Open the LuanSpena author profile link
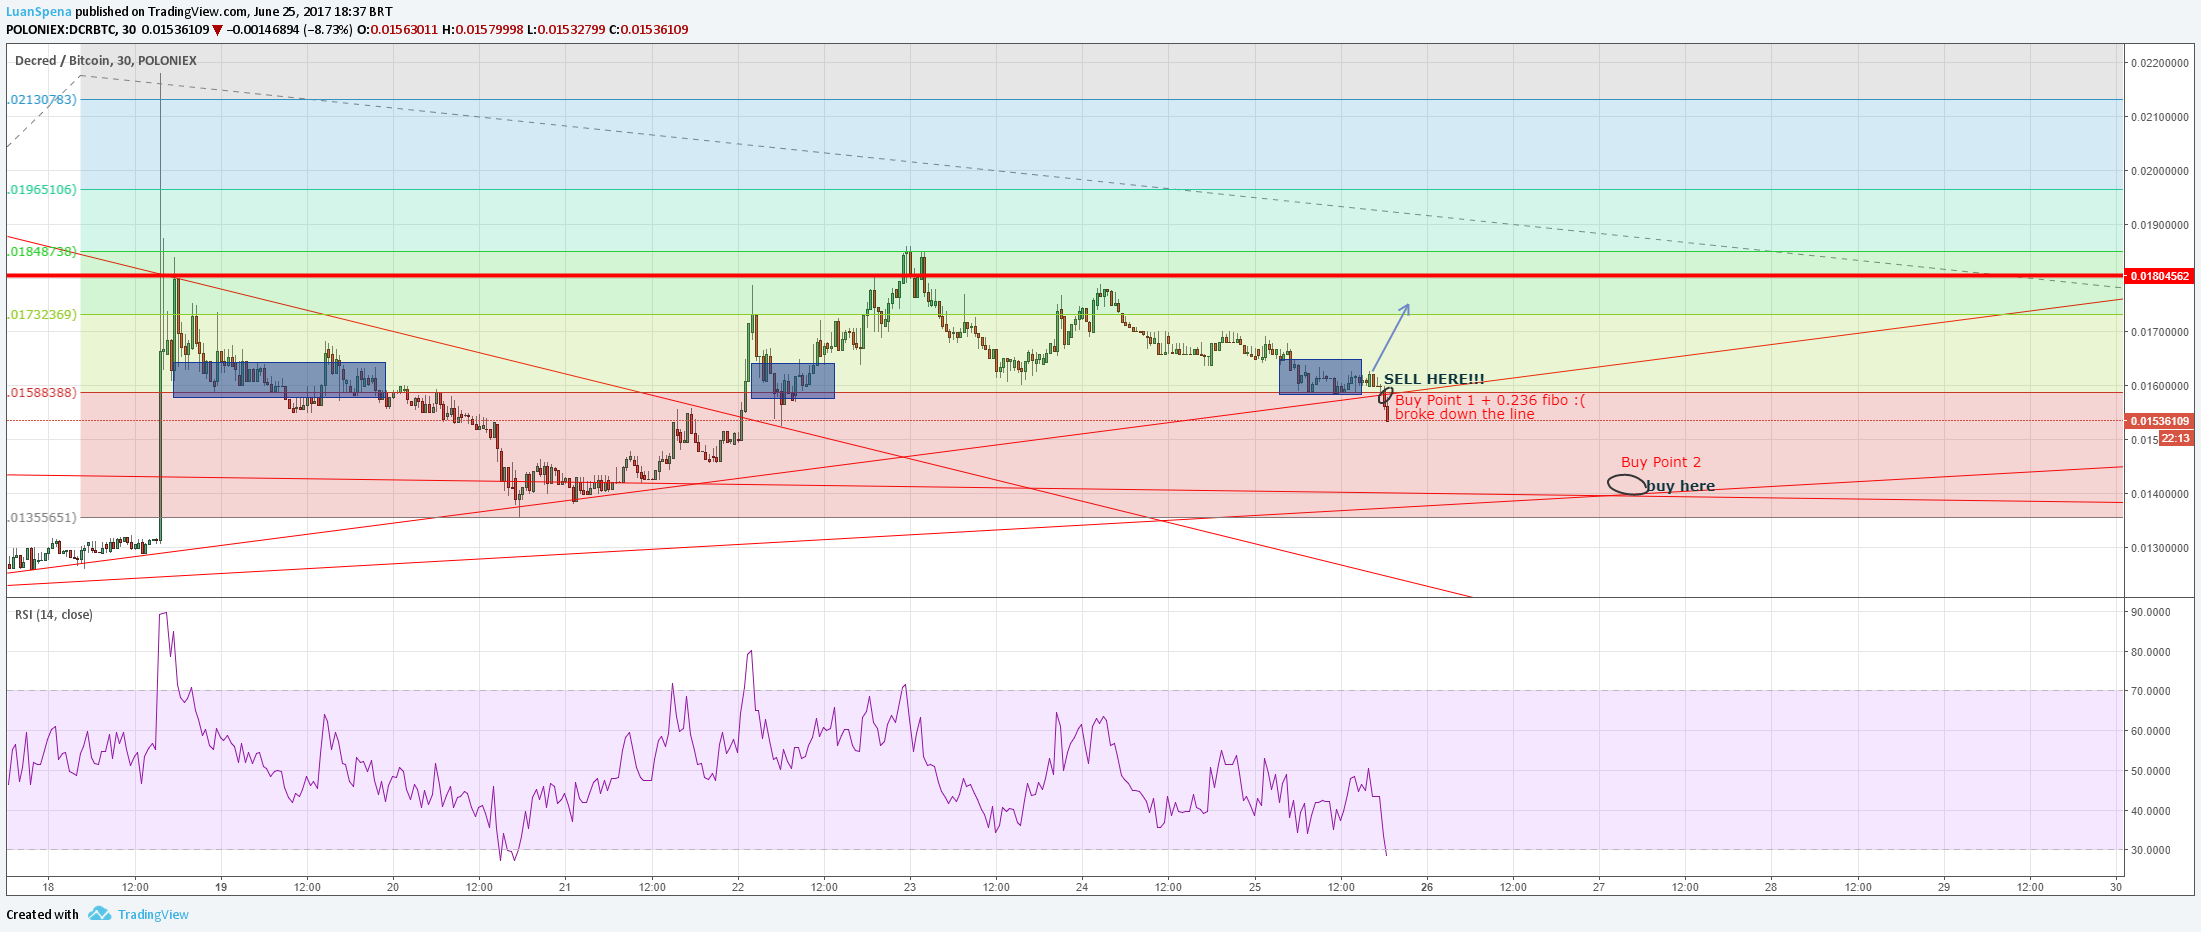The width and height of the screenshot is (2201, 932). pos(39,12)
